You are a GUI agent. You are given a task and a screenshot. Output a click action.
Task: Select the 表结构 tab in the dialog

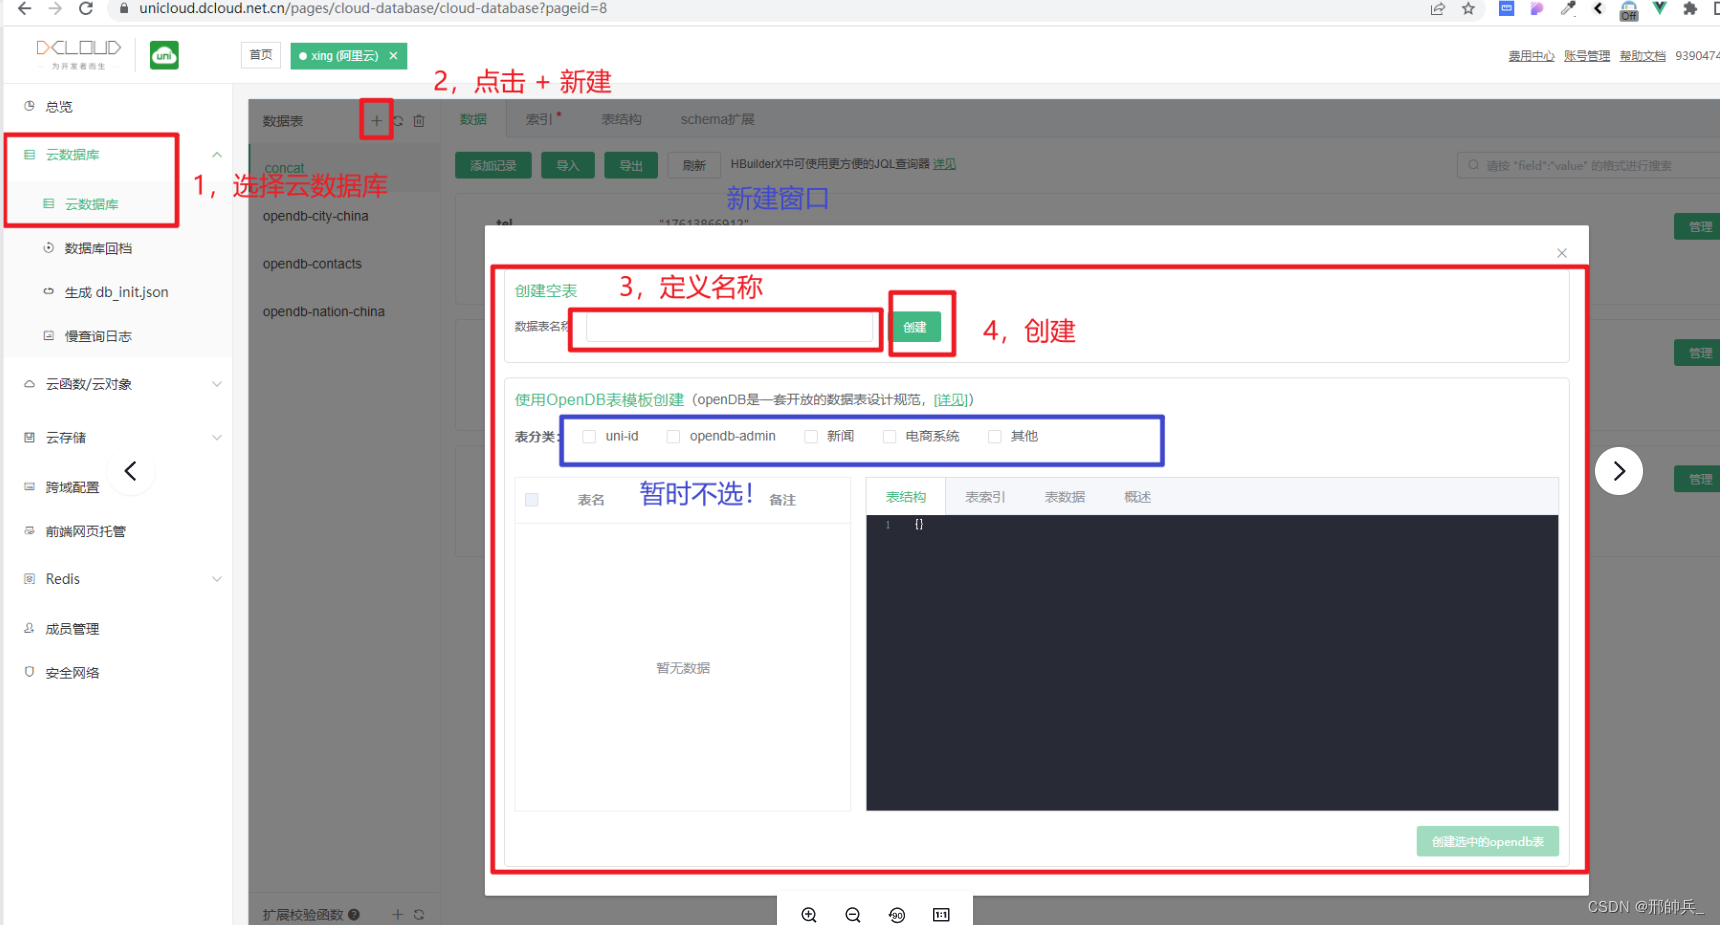click(x=906, y=497)
